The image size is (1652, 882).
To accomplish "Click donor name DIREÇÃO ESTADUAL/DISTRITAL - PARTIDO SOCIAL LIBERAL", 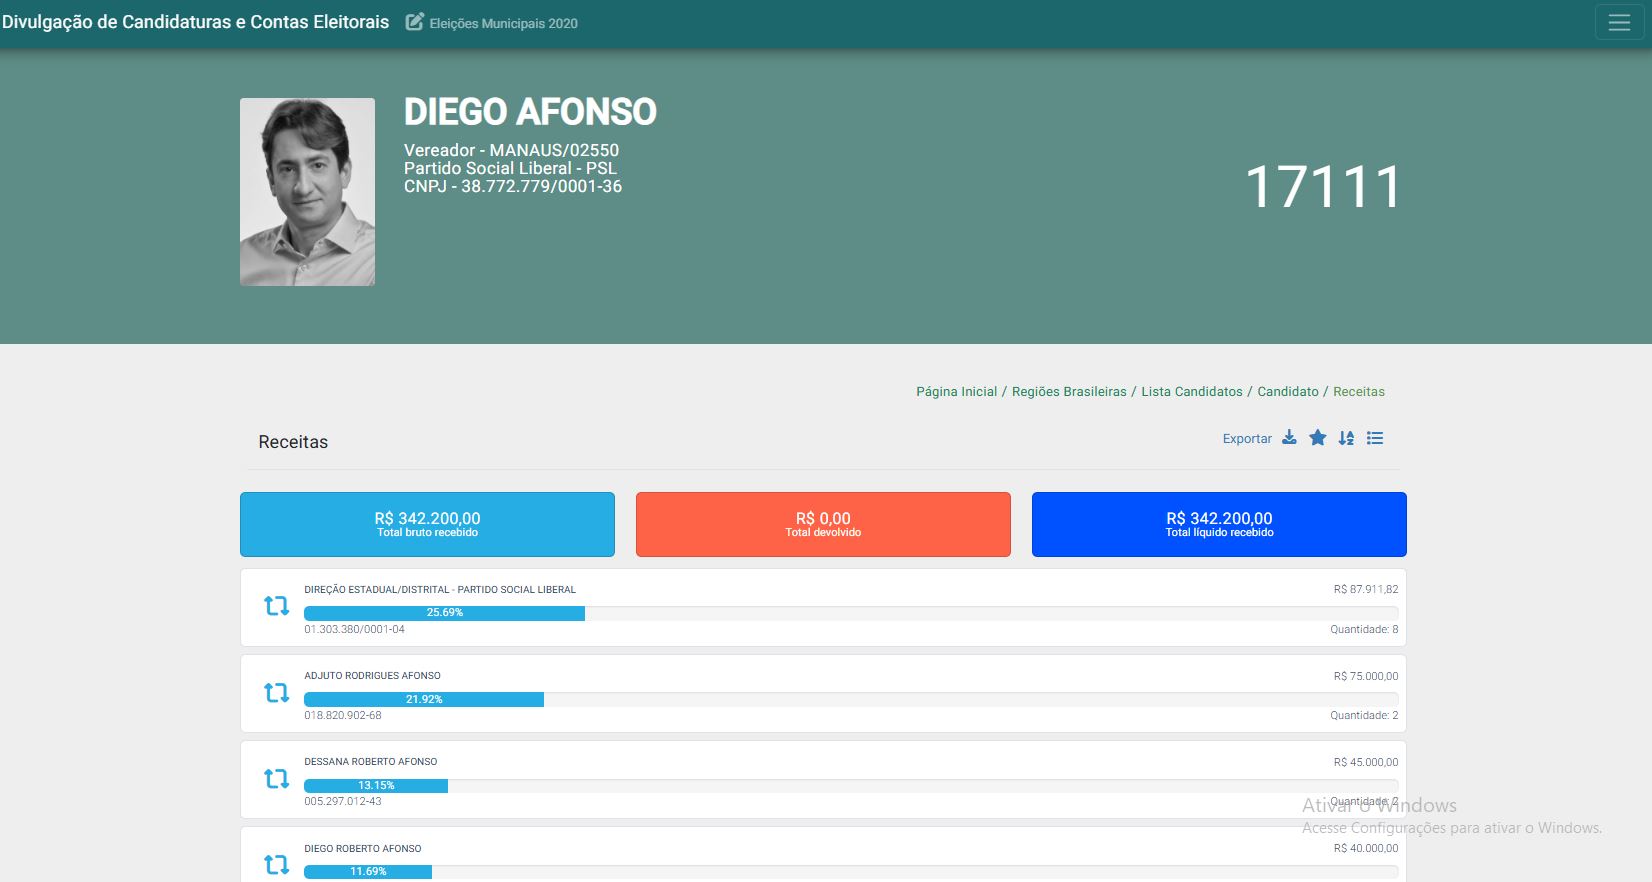I will (440, 590).
